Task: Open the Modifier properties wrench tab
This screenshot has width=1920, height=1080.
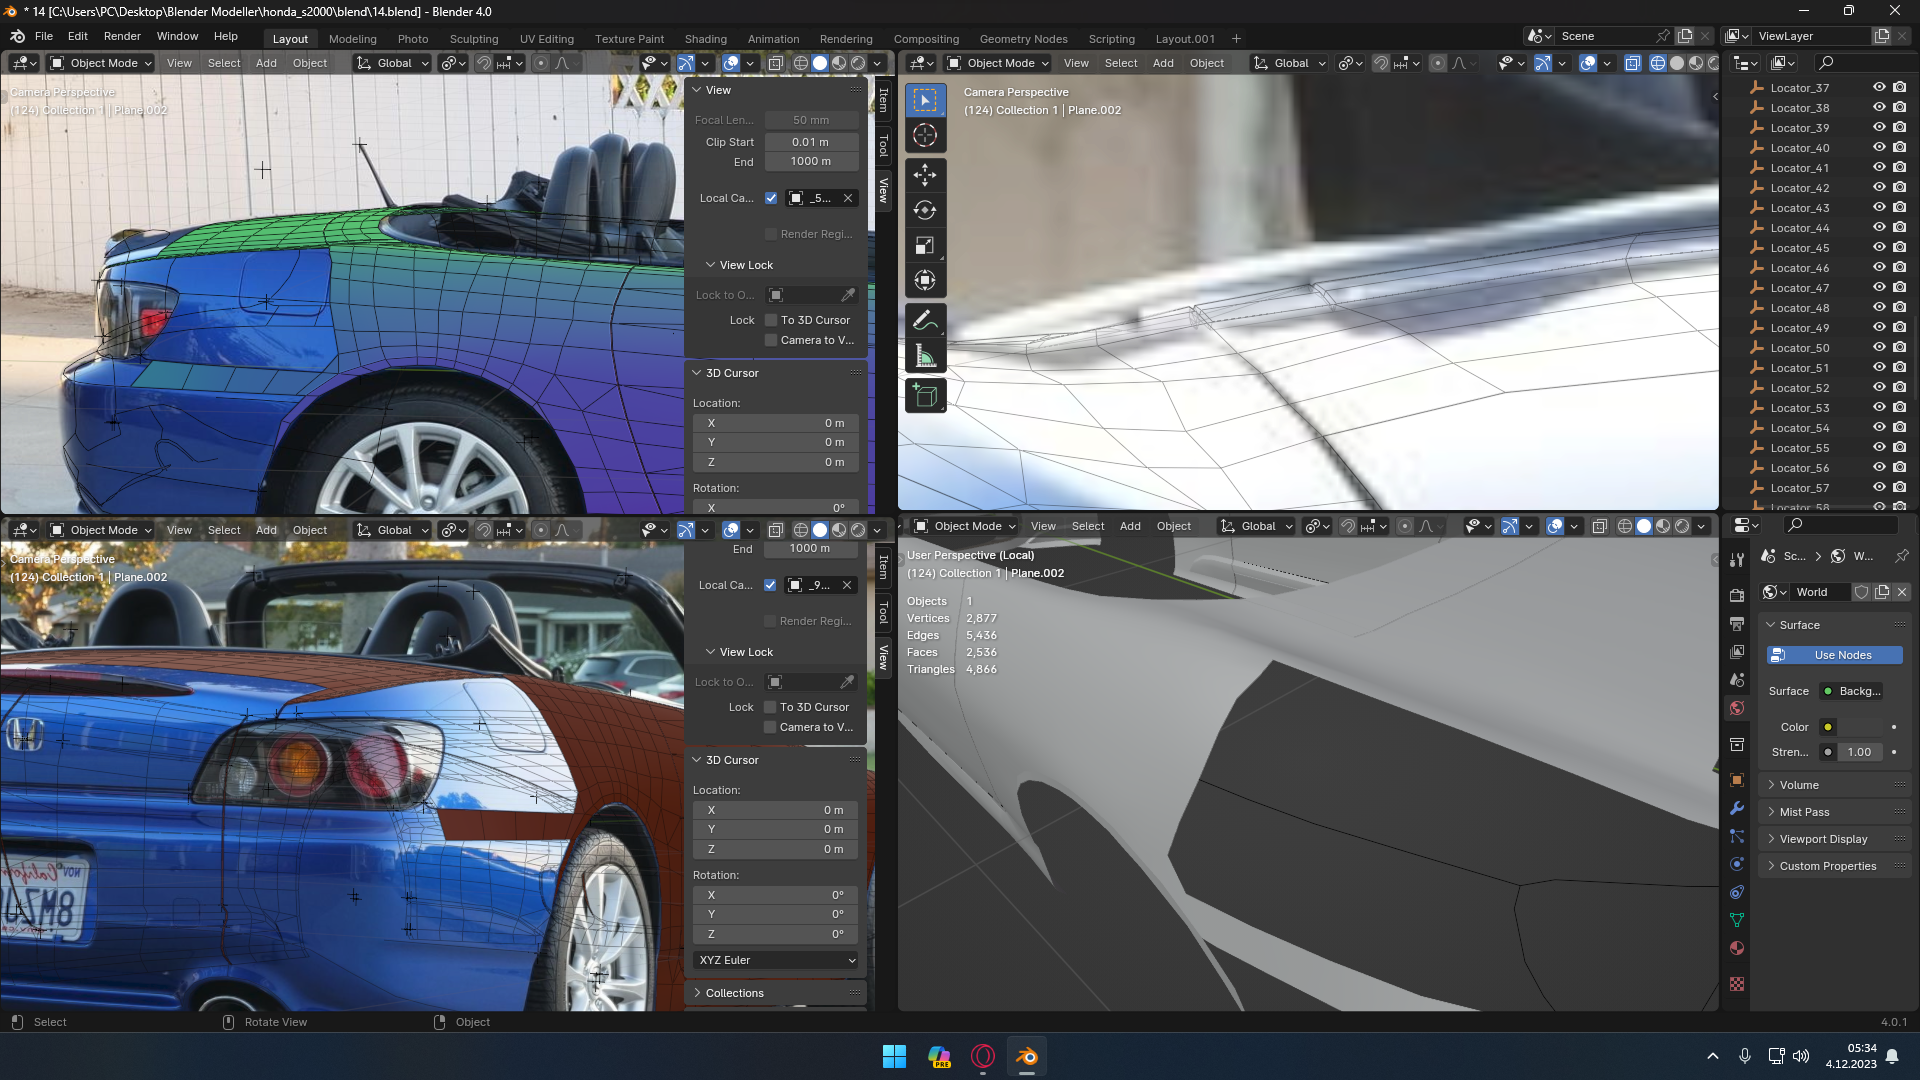Action: click(x=1737, y=808)
